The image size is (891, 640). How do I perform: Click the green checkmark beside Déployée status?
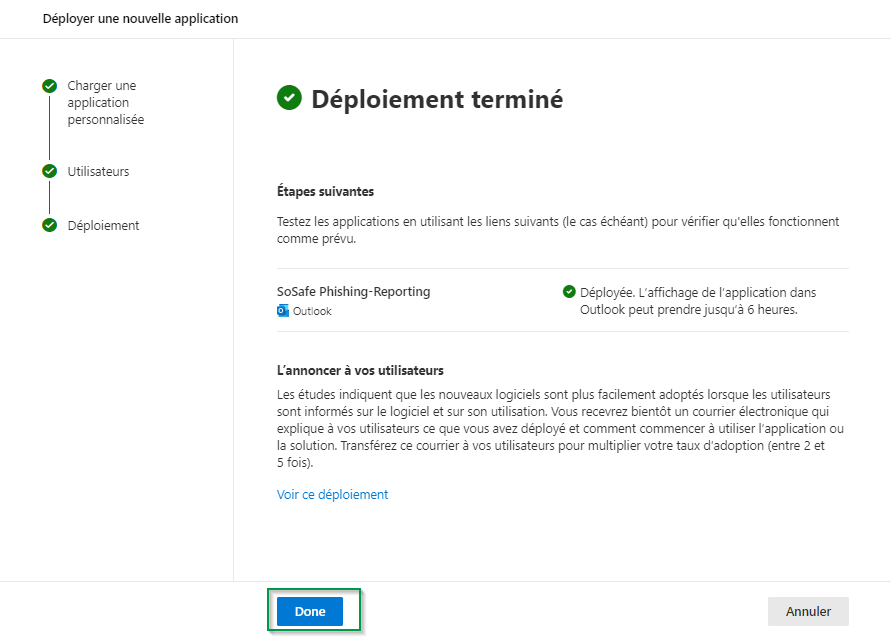pyautogui.click(x=569, y=292)
